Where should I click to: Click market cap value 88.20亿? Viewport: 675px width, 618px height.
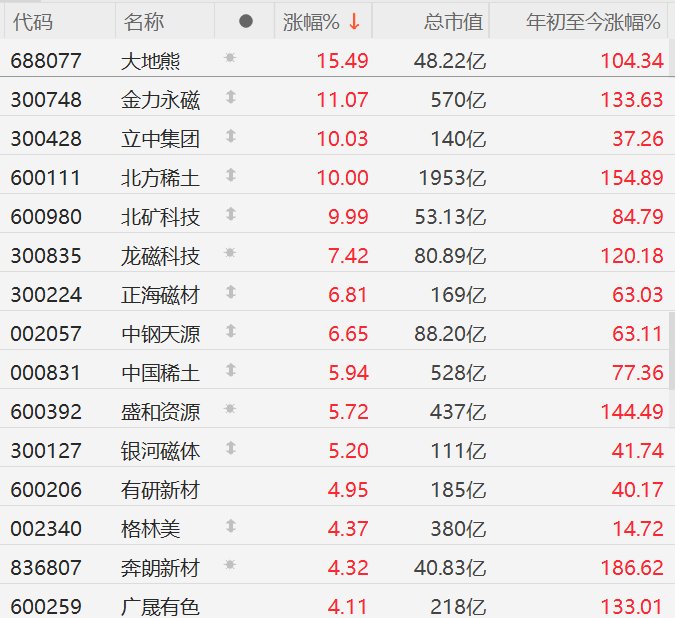pyautogui.click(x=450, y=334)
